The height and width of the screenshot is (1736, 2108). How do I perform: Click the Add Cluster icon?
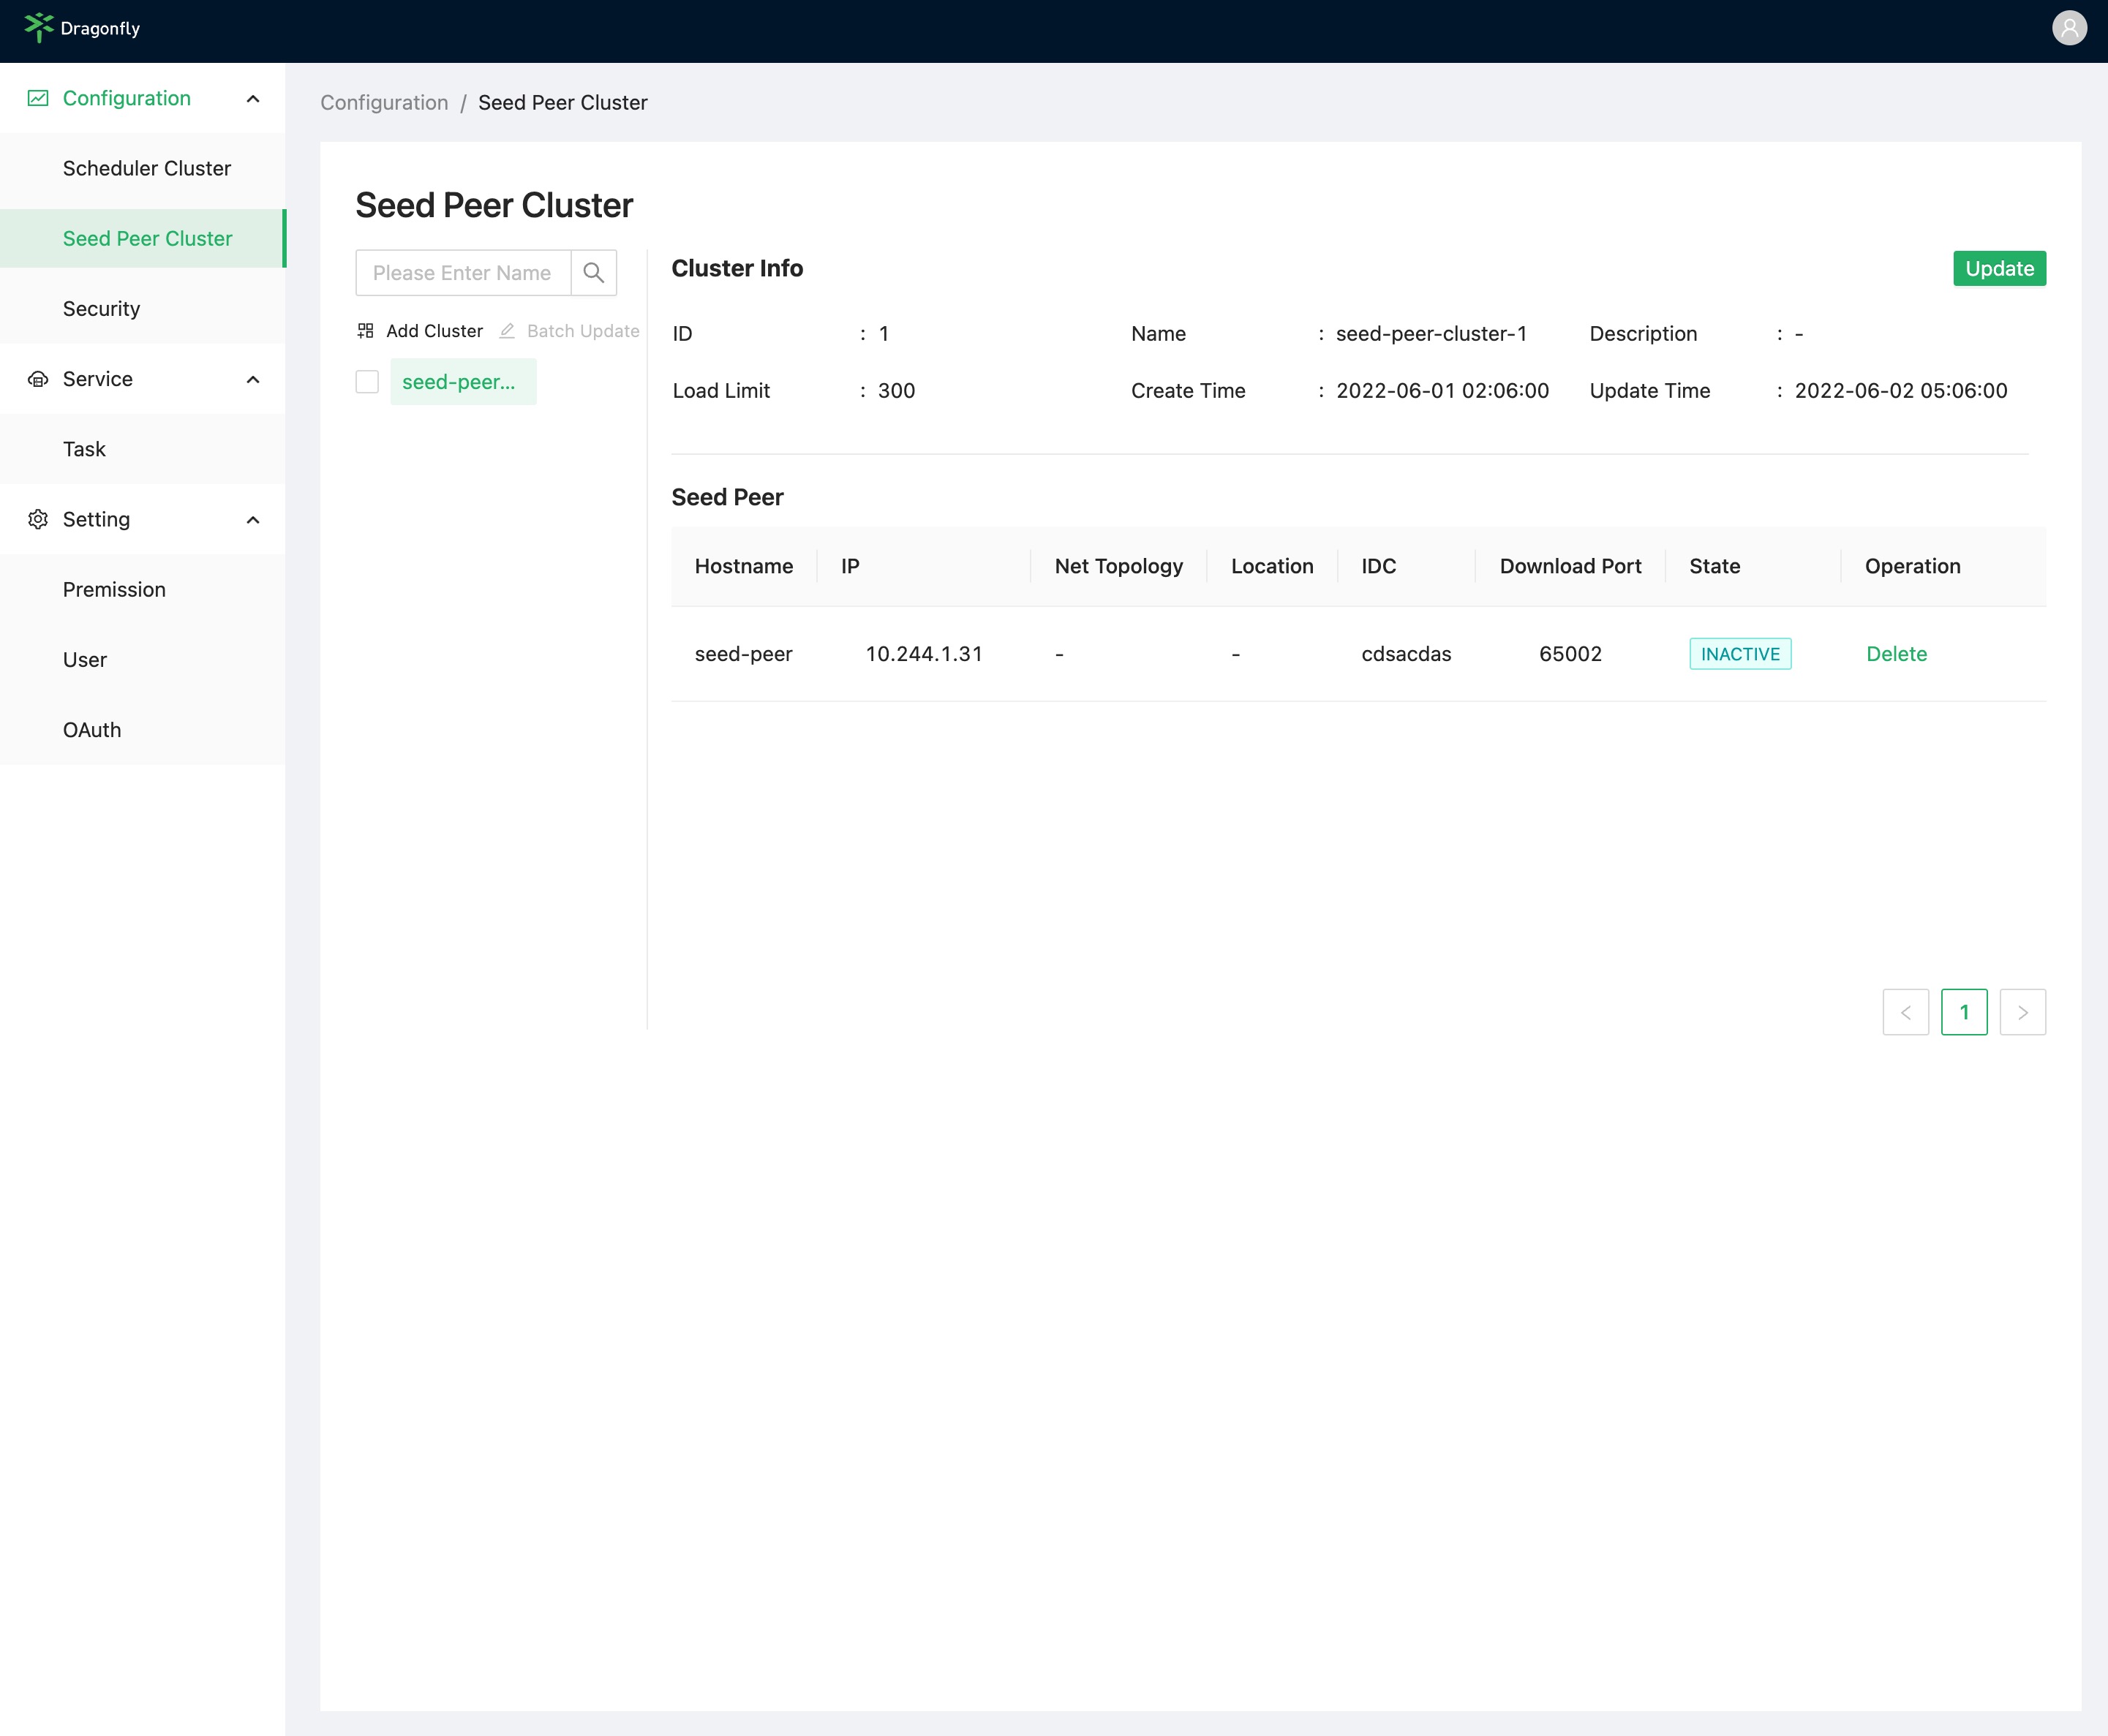364,331
